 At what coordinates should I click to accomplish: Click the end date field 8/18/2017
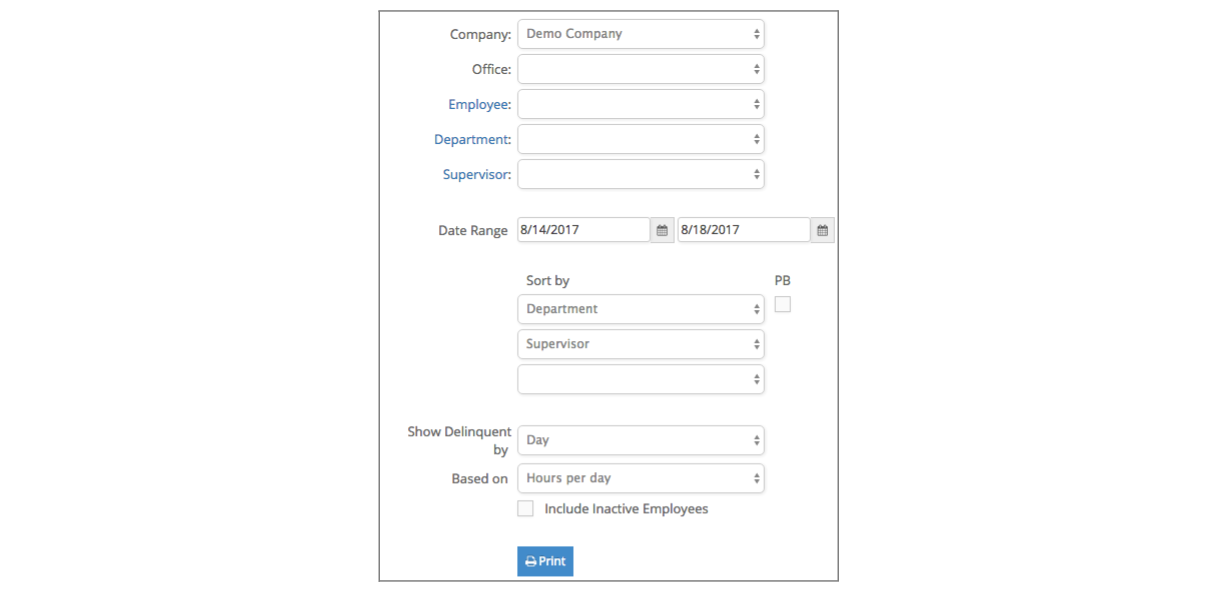(x=743, y=230)
